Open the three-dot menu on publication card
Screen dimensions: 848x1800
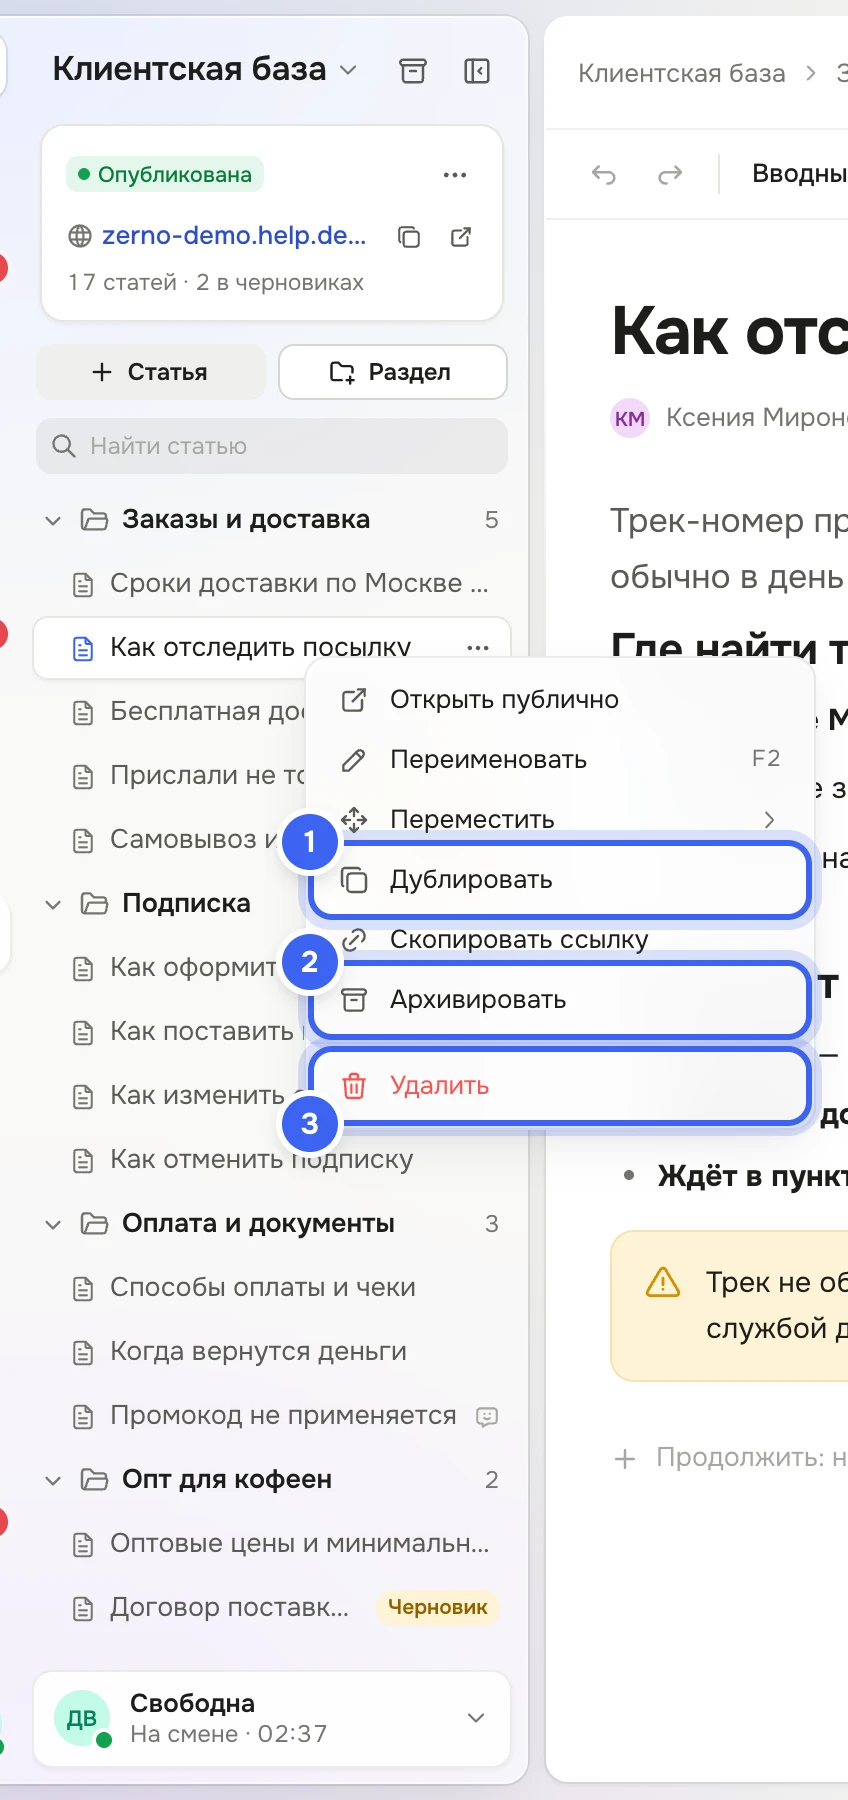pyautogui.click(x=455, y=175)
